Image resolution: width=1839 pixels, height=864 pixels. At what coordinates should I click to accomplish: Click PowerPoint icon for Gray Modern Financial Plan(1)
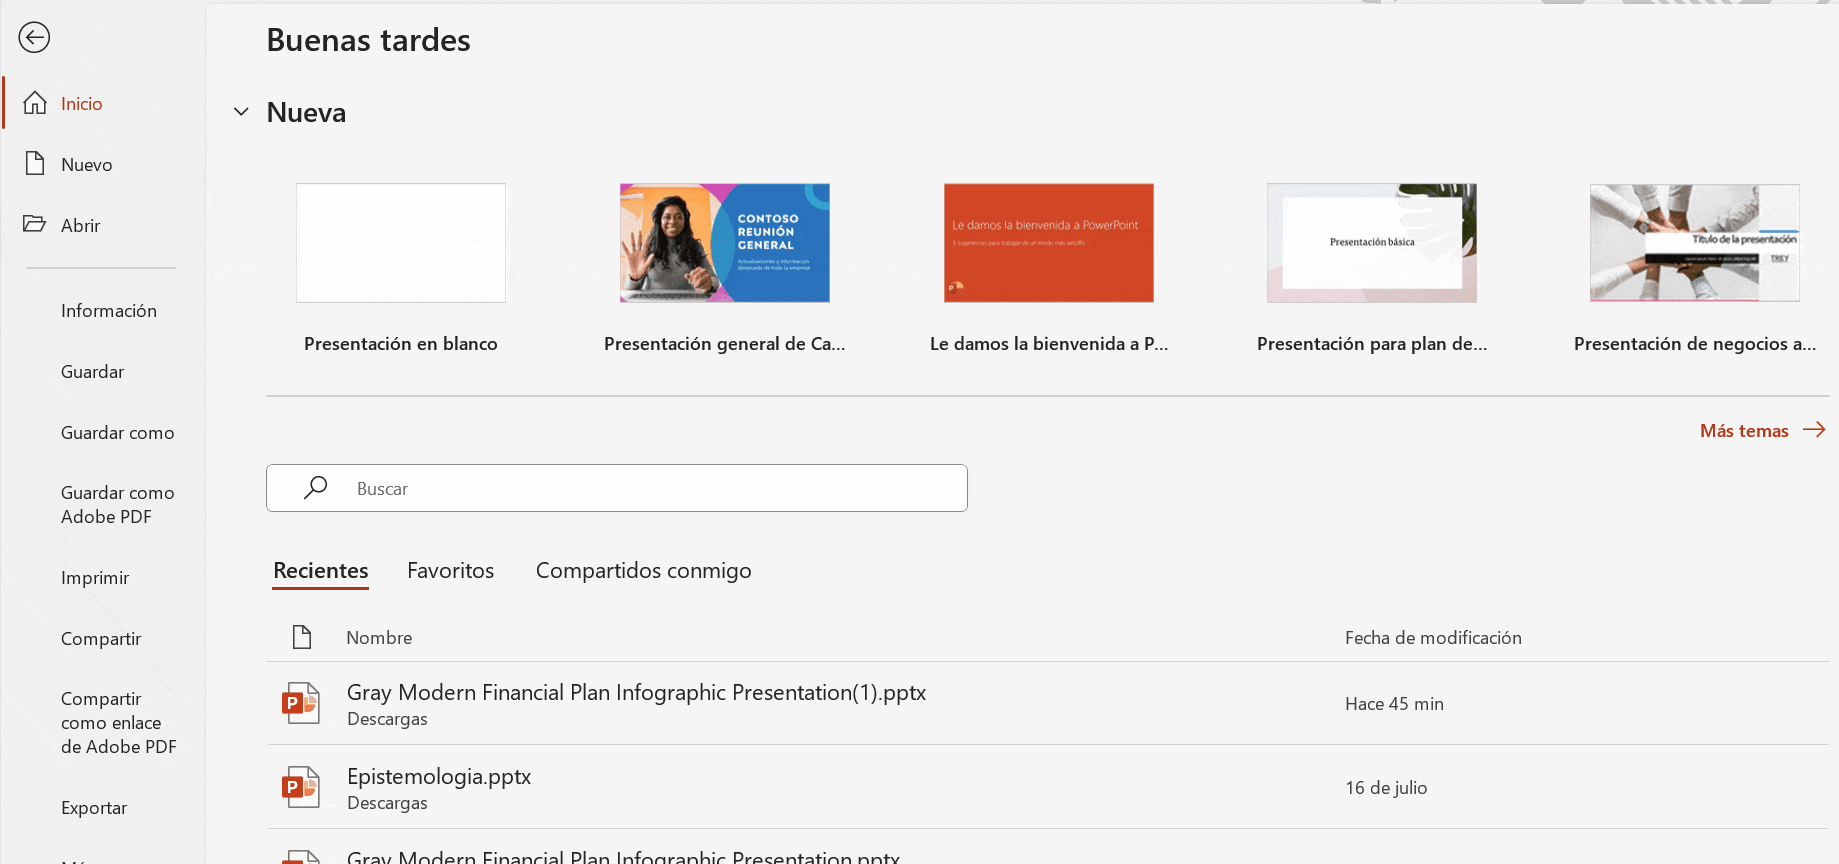coord(300,703)
